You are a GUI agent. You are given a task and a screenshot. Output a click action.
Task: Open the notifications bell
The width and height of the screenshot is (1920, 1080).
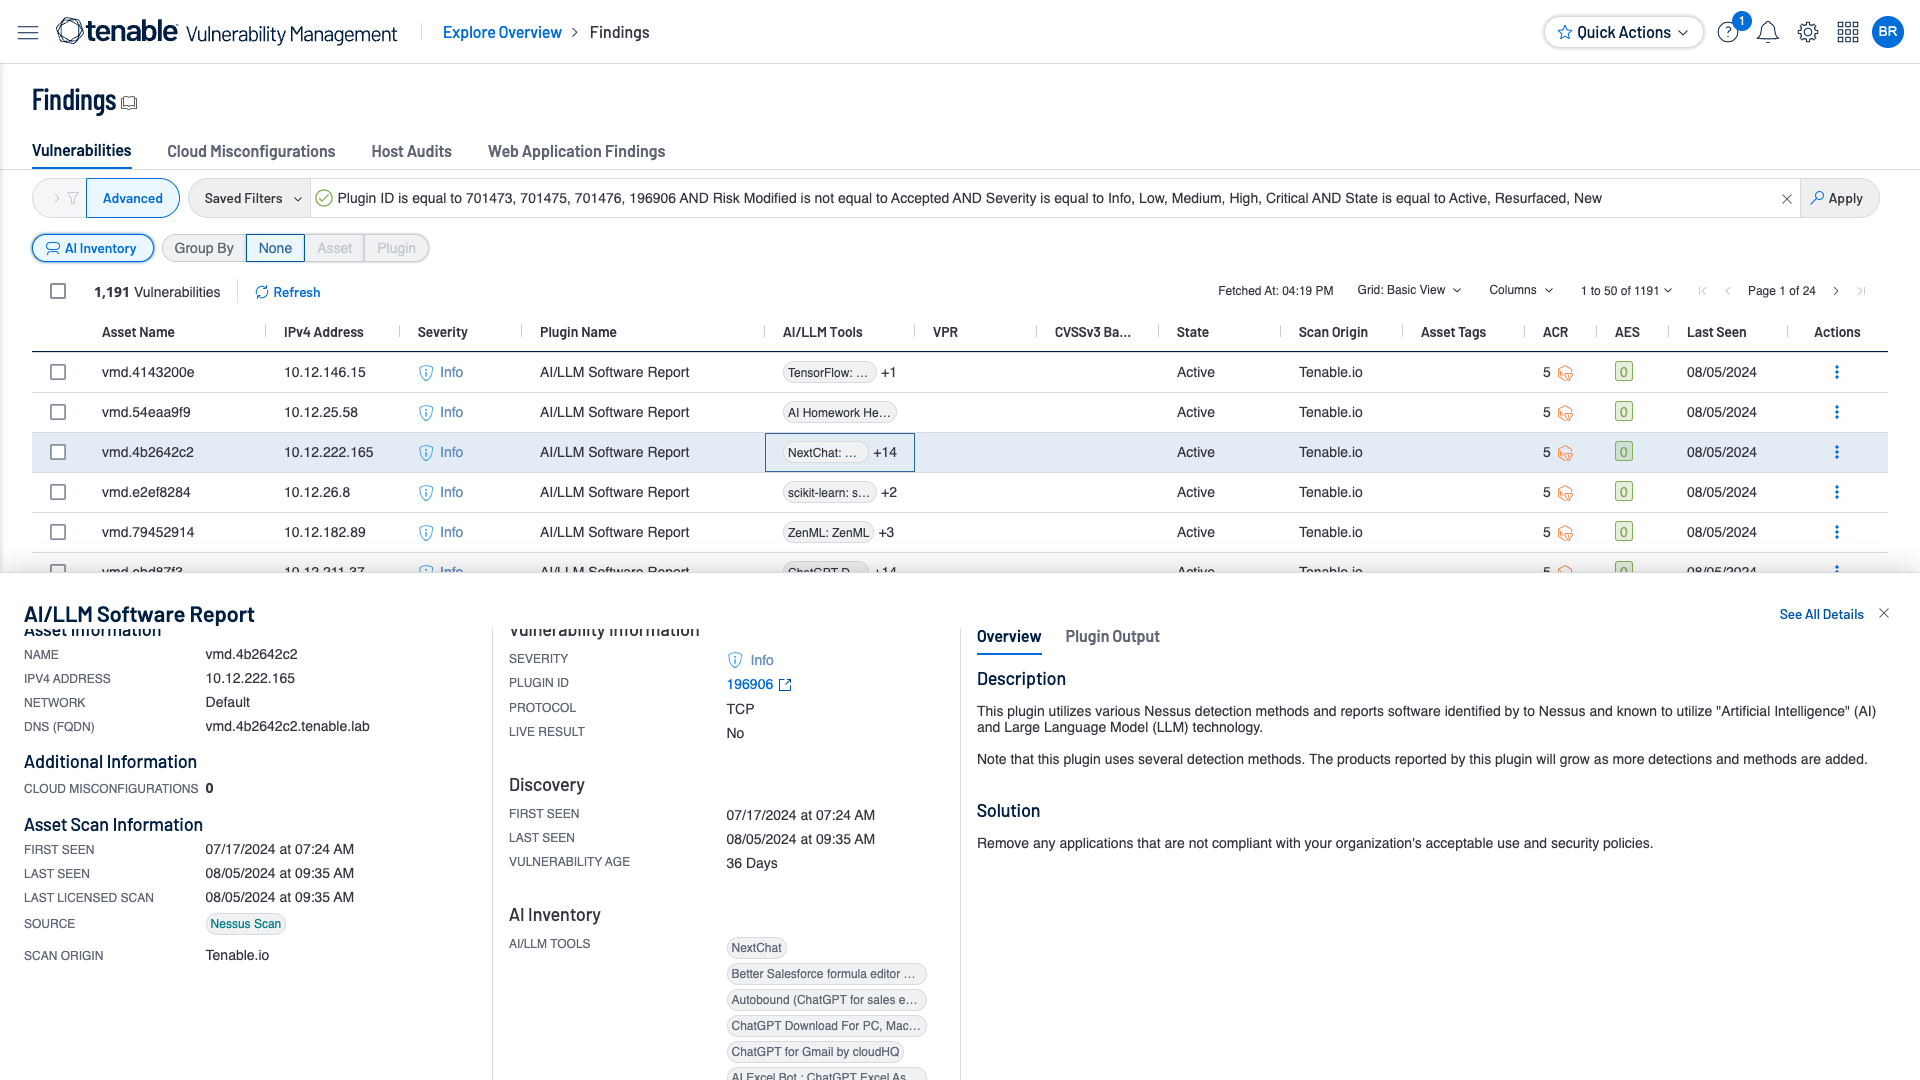click(x=1767, y=33)
